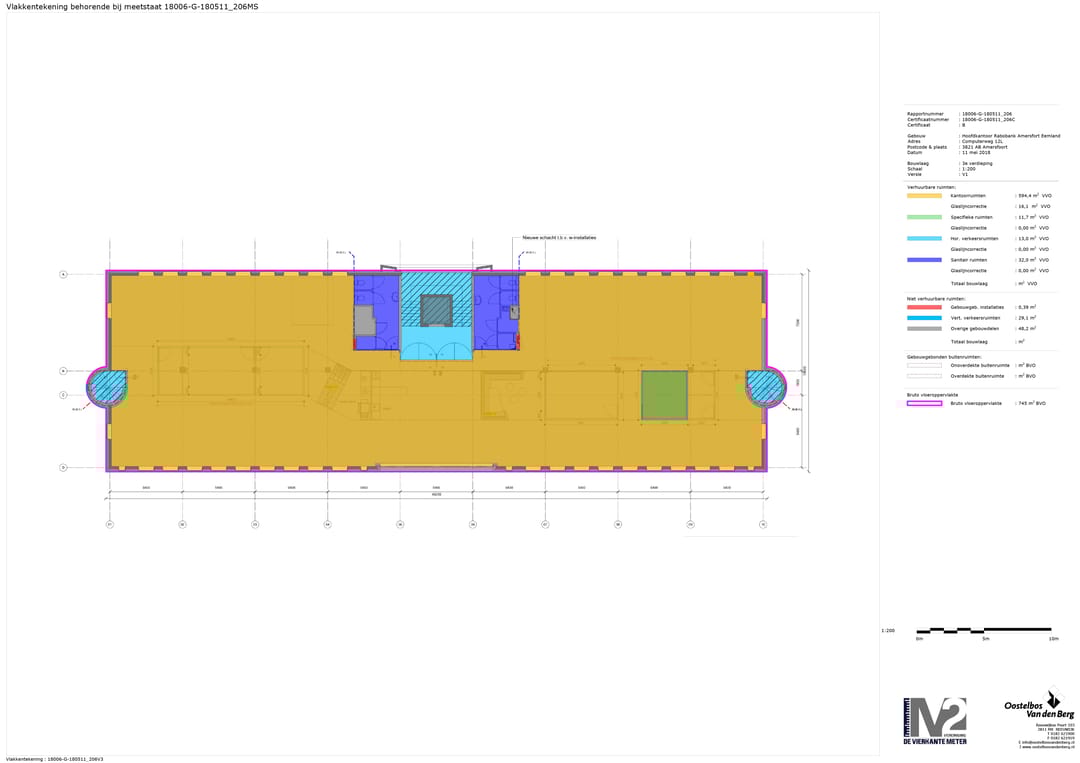Viewport: 1080px width, 763px height.
Task: Select the grey hatched elevator shaft in core
Action: click(x=436, y=310)
